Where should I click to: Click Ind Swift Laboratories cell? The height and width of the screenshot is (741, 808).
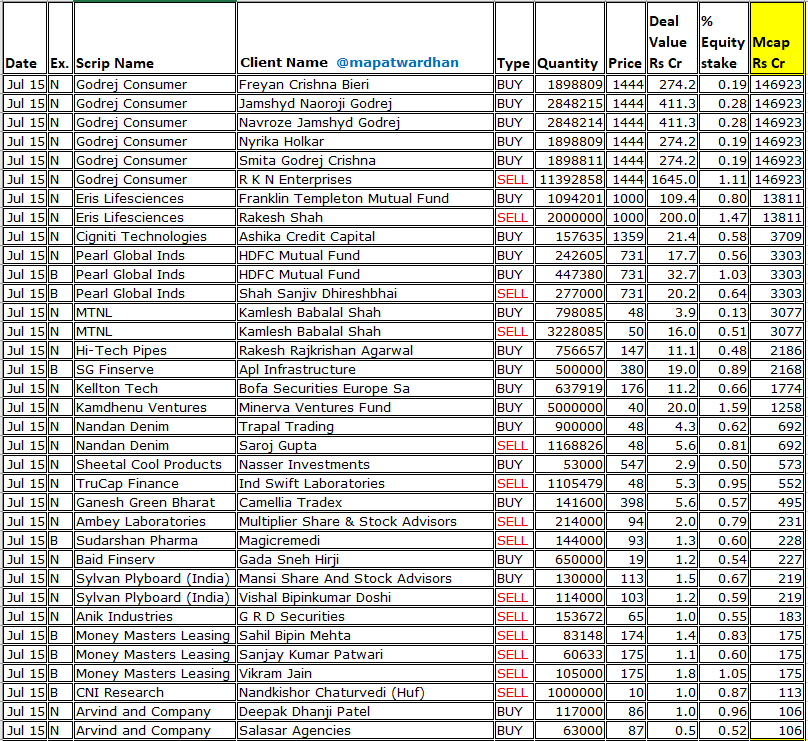[365, 484]
